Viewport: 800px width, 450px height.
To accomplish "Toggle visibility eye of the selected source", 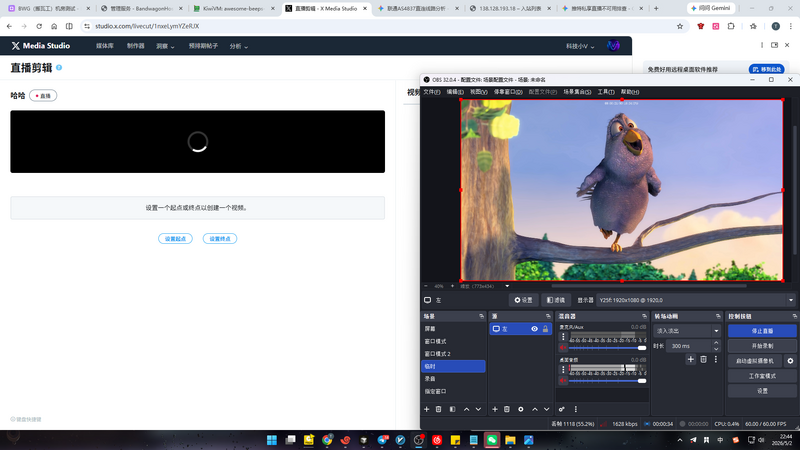I will point(534,329).
